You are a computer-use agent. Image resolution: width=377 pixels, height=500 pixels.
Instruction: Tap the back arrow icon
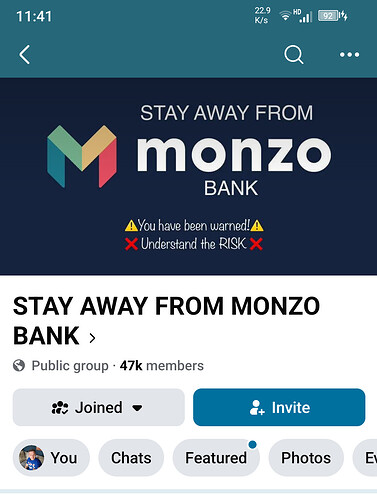pos(24,54)
